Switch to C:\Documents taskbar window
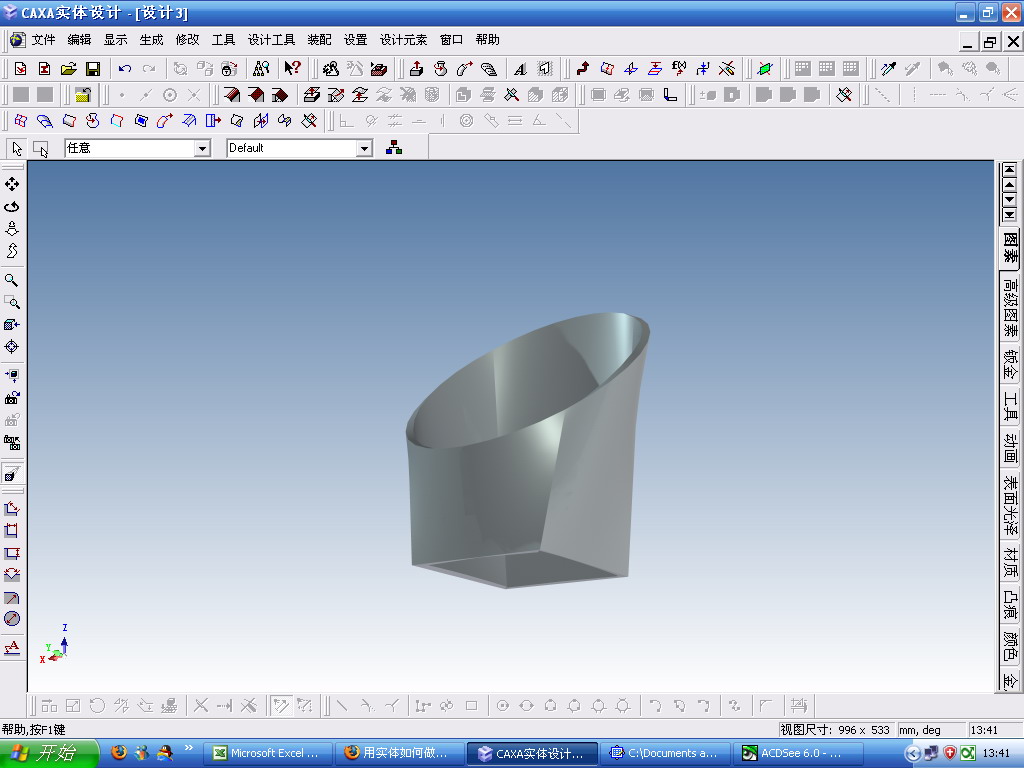This screenshot has width=1024, height=768. [x=665, y=753]
